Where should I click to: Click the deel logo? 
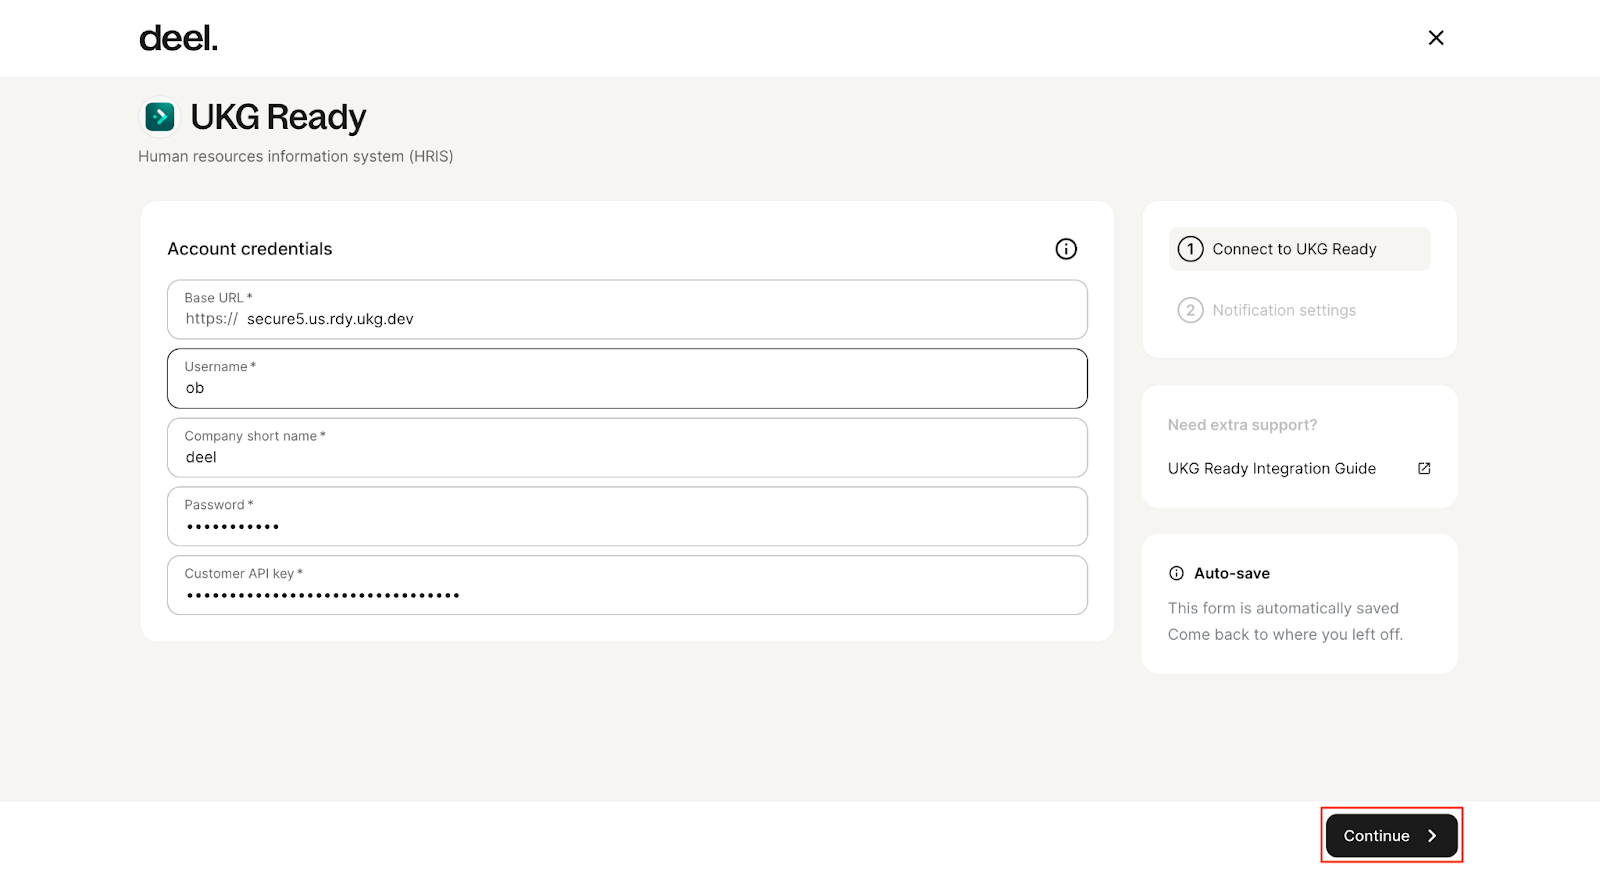pos(178,38)
